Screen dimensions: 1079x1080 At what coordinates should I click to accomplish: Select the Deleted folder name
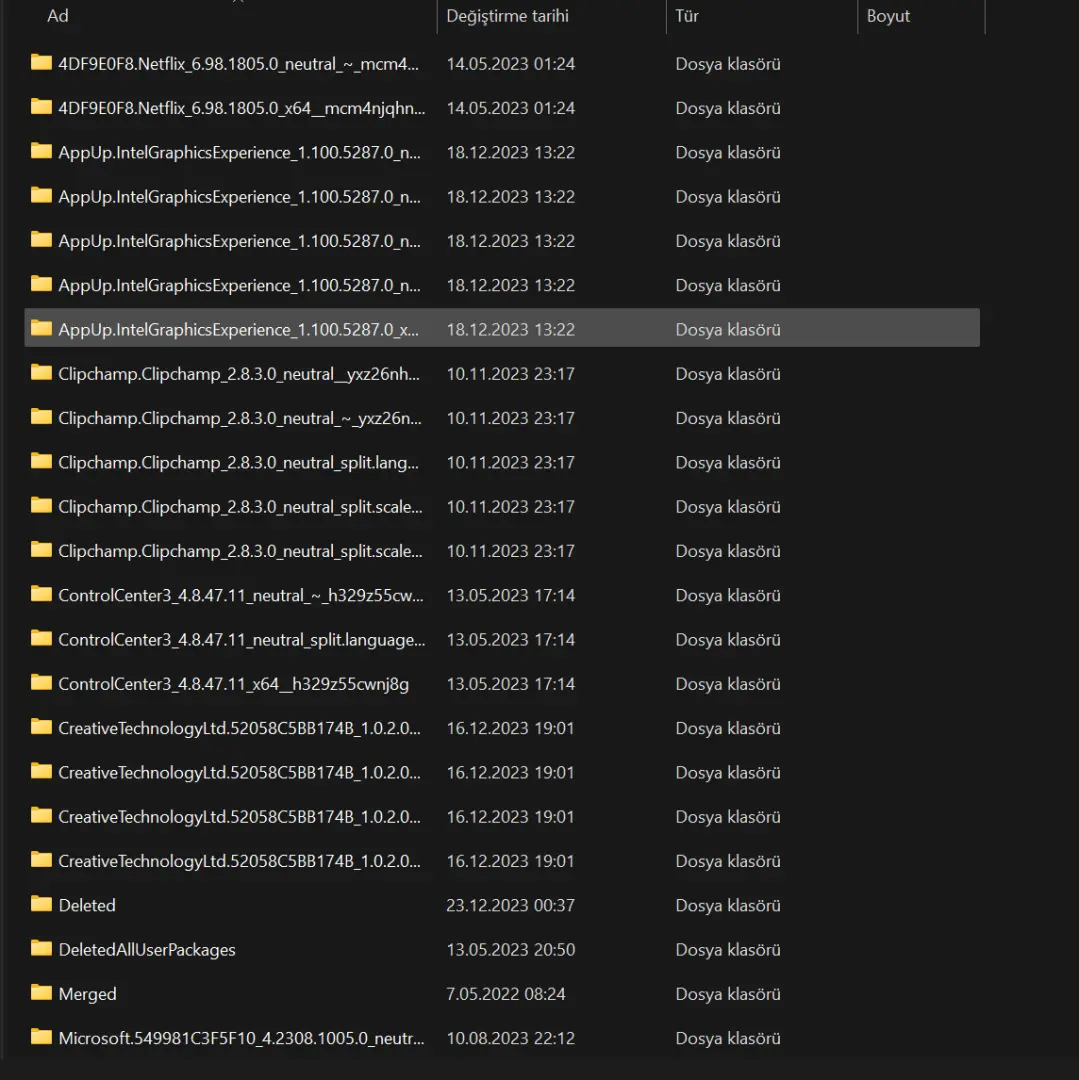coord(87,905)
